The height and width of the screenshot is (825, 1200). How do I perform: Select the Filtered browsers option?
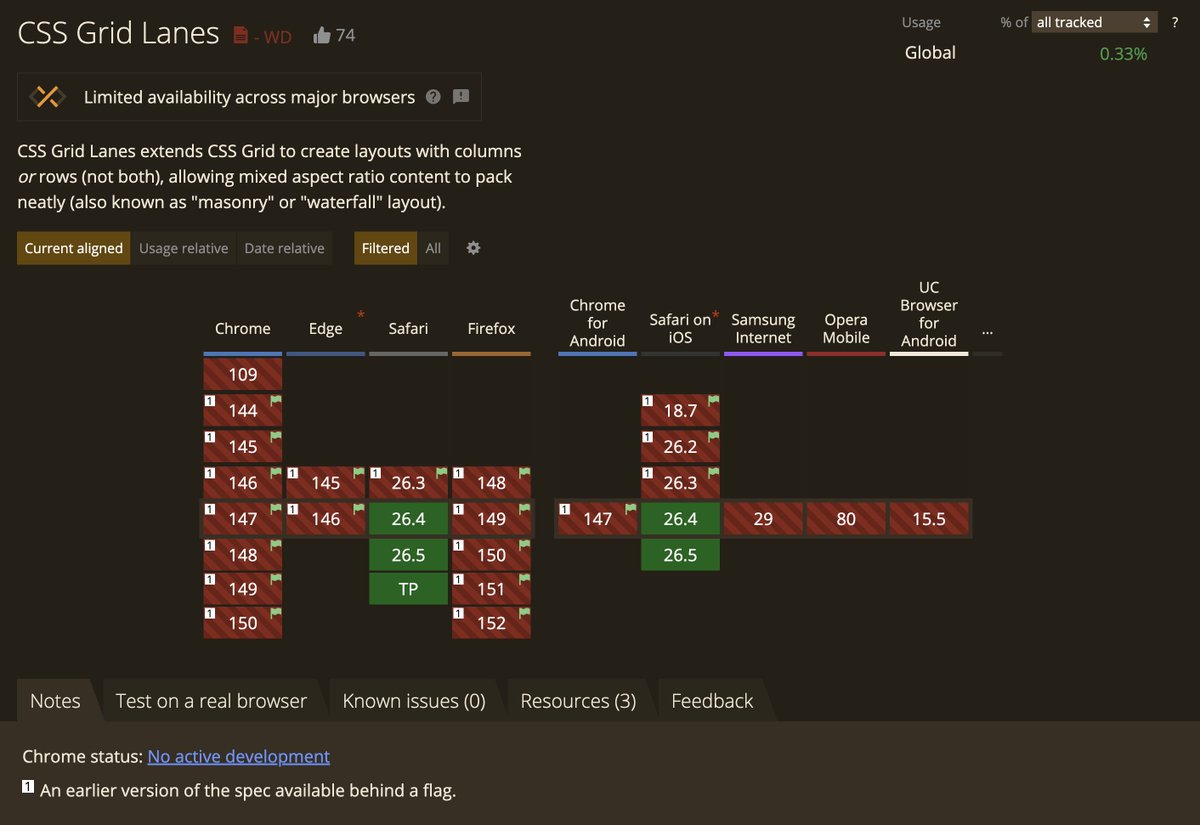coord(386,248)
